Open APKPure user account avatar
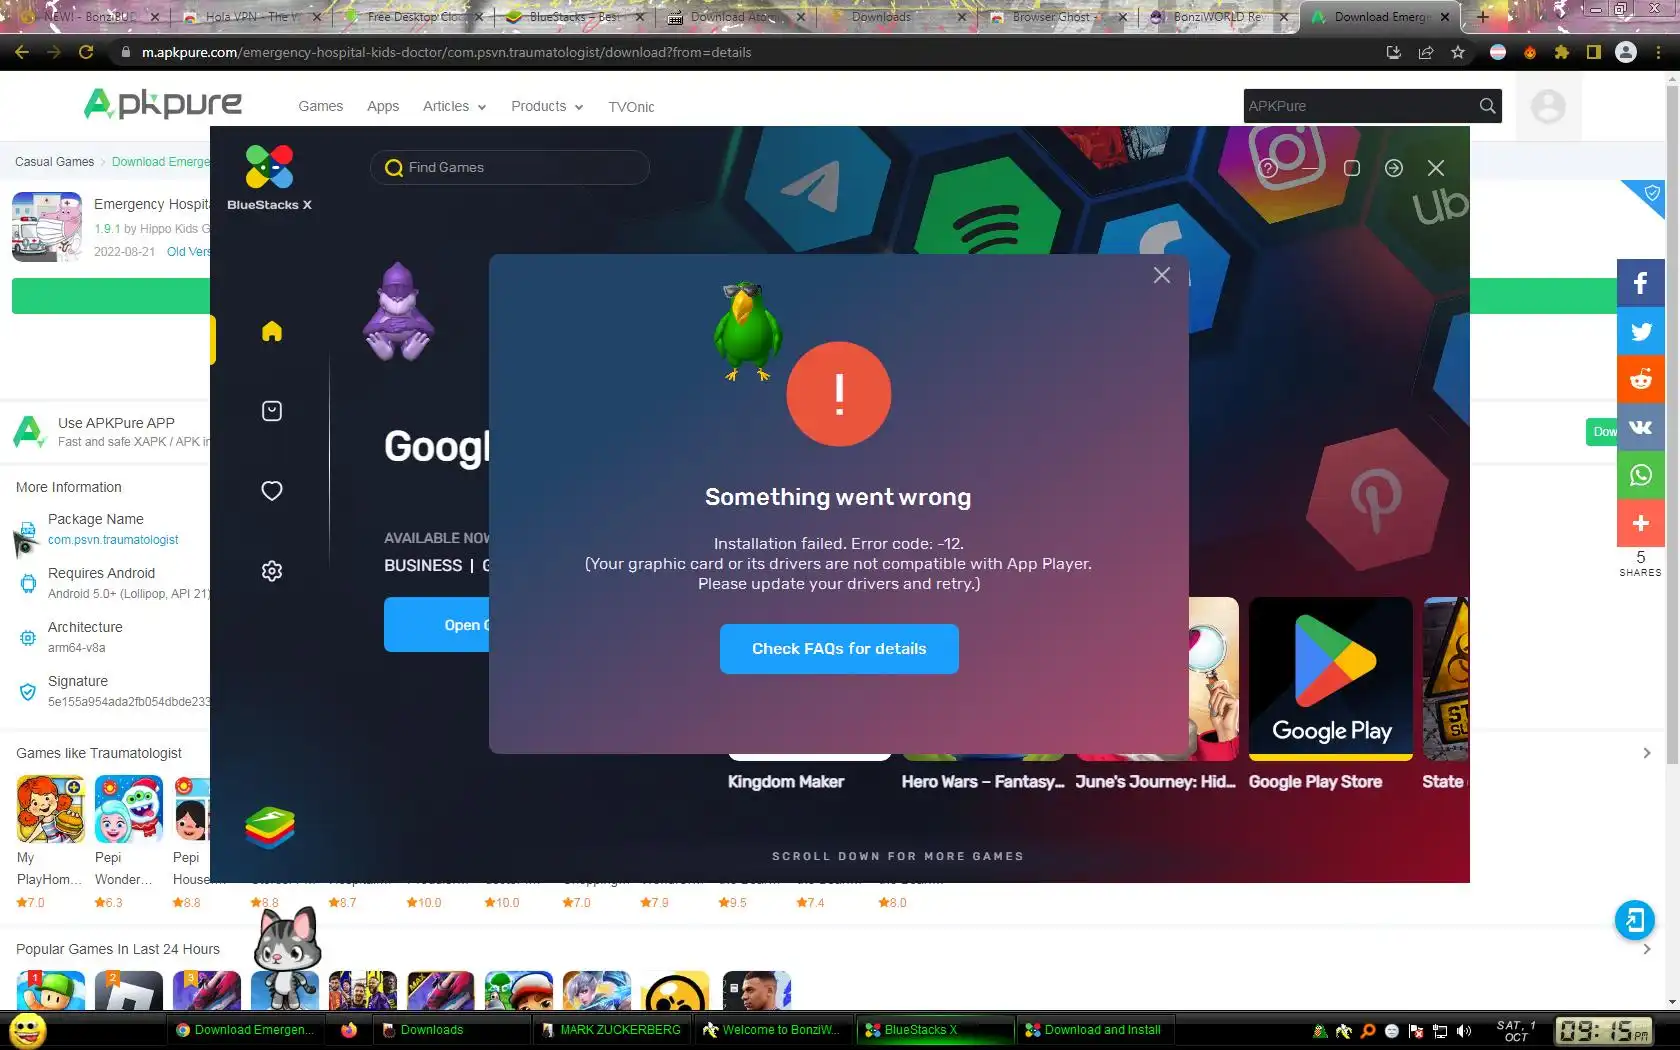This screenshot has width=1680, height=1050. tap(1548, 106)
